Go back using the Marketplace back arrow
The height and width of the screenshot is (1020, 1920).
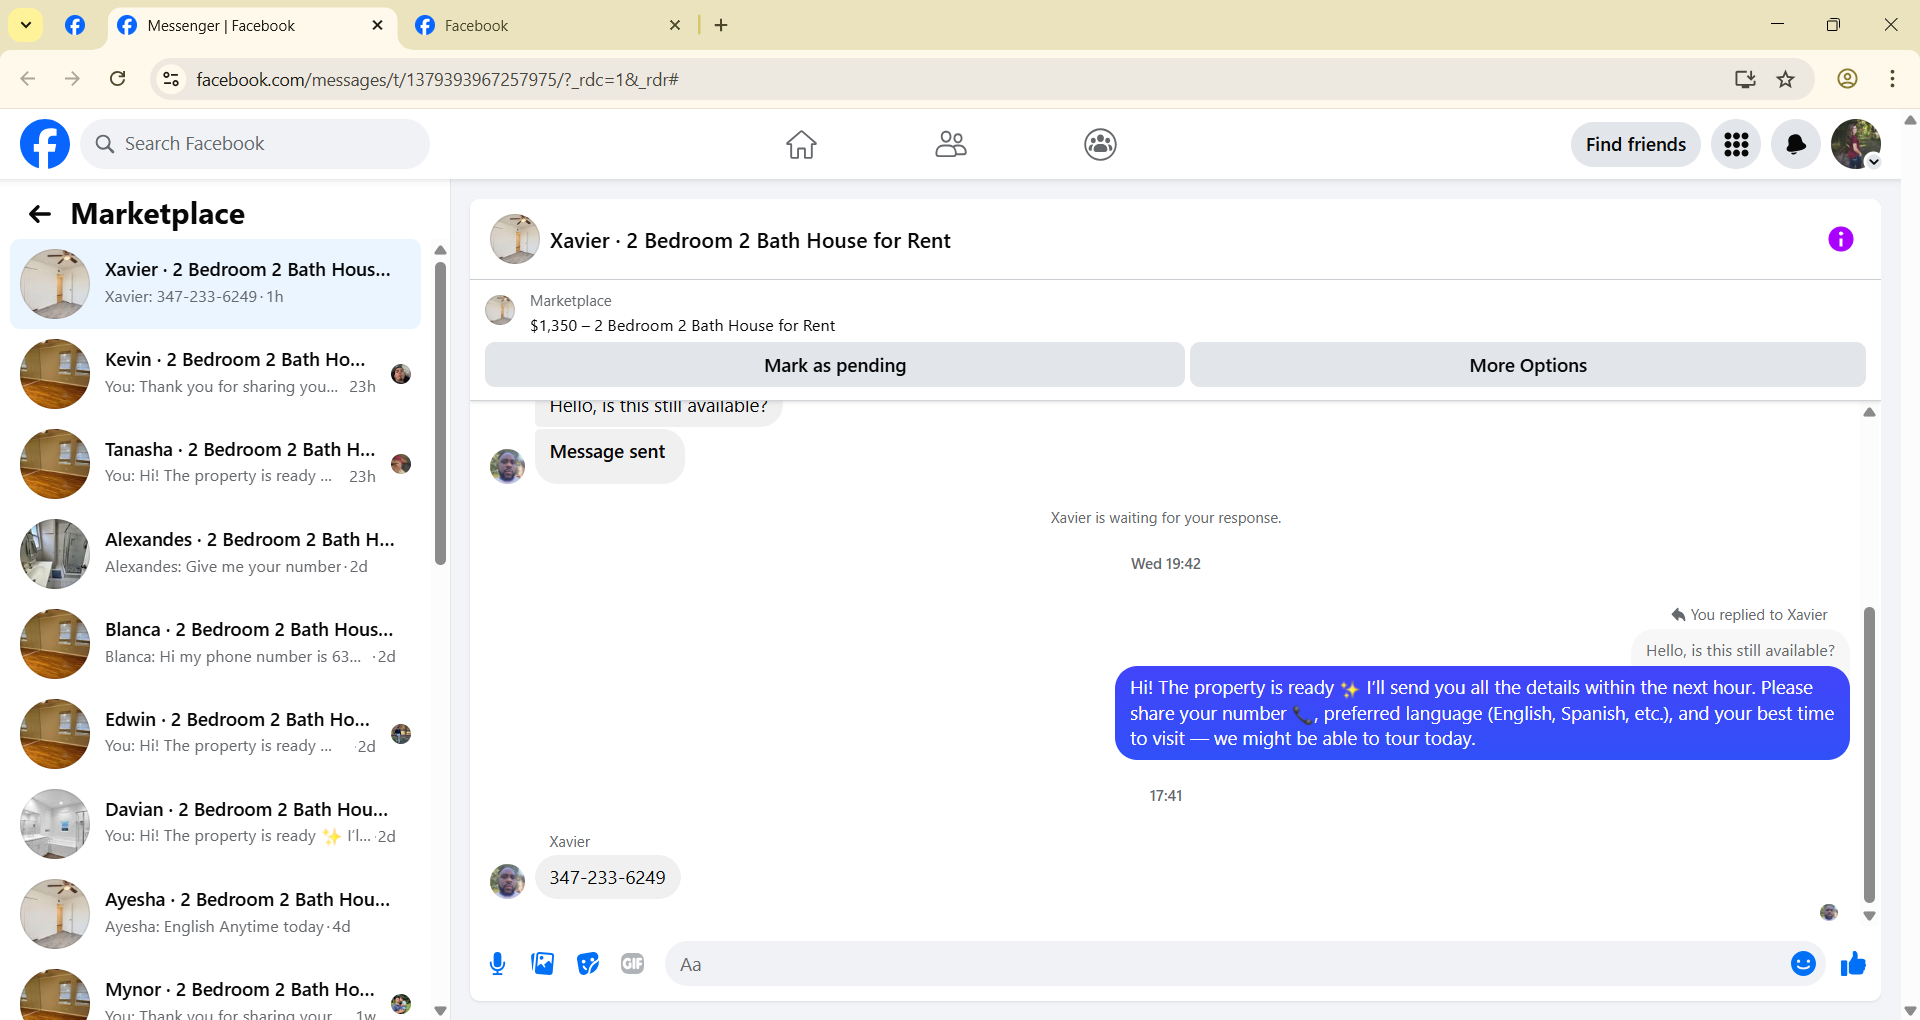point(40,214)
